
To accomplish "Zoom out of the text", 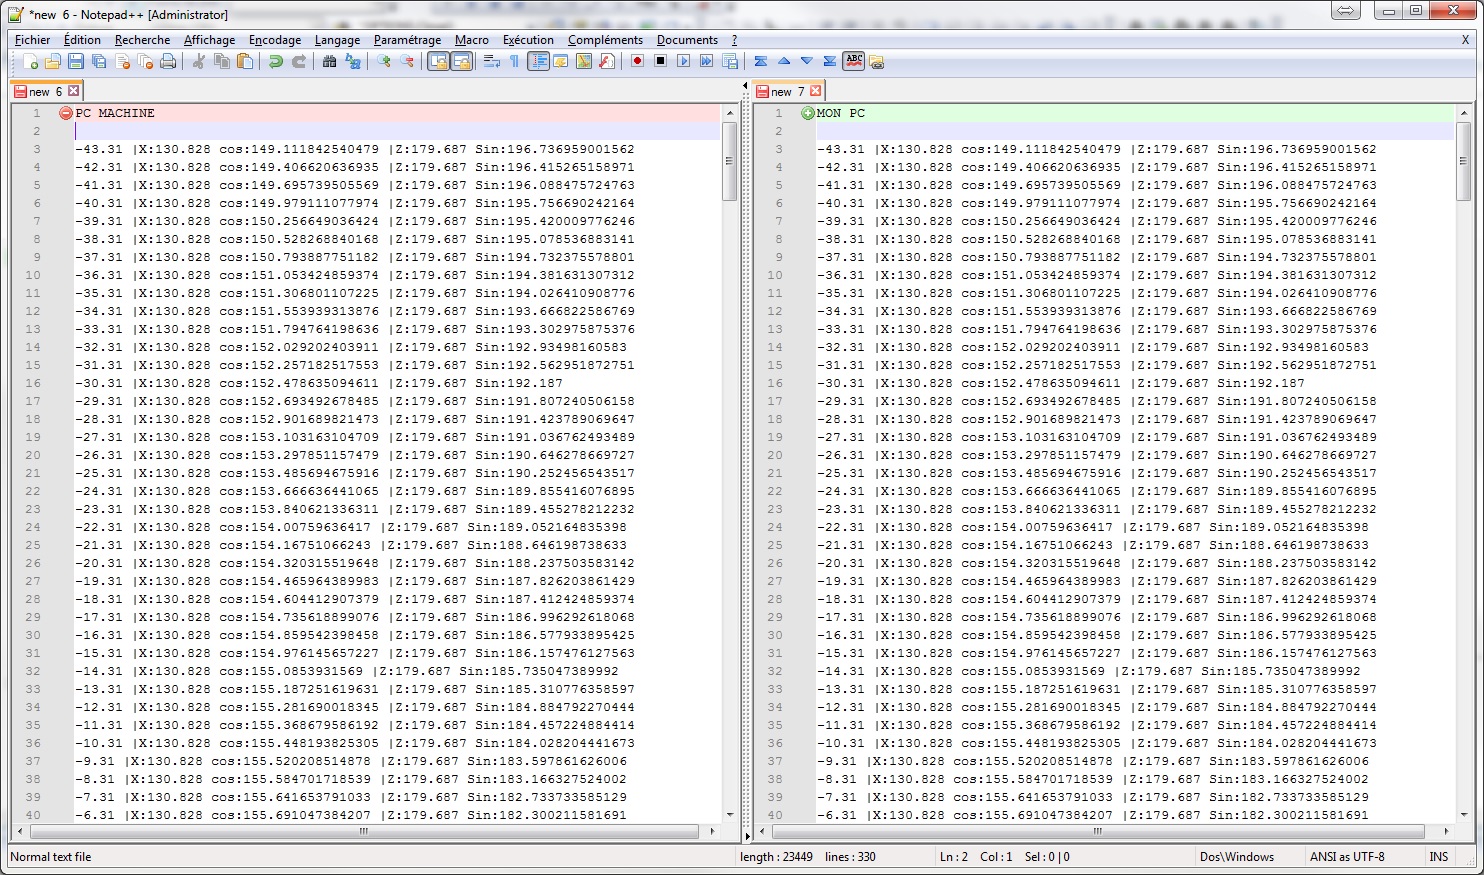I will [407, 61].
